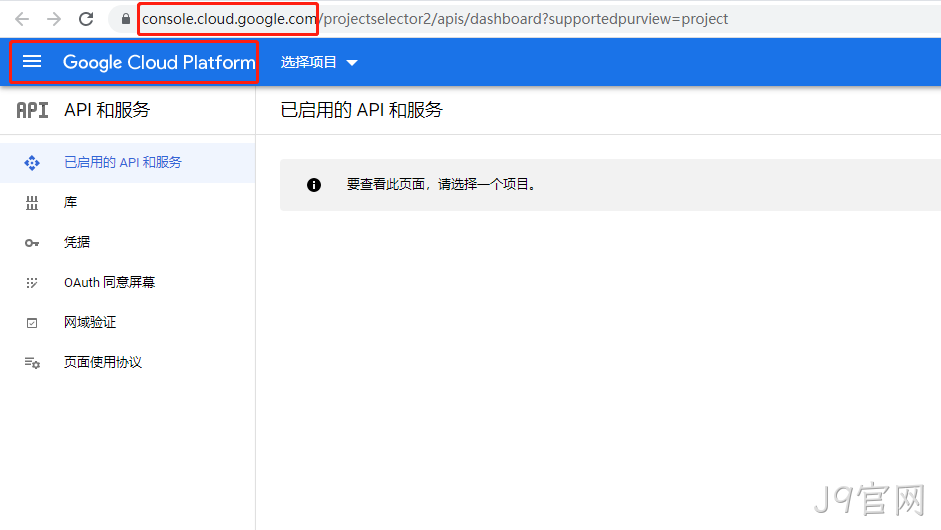The height and width of the screenshot is (530, 941).
Task: Click the 已启用的 API 和服务 page heading
Action: (x=361, y=110)
